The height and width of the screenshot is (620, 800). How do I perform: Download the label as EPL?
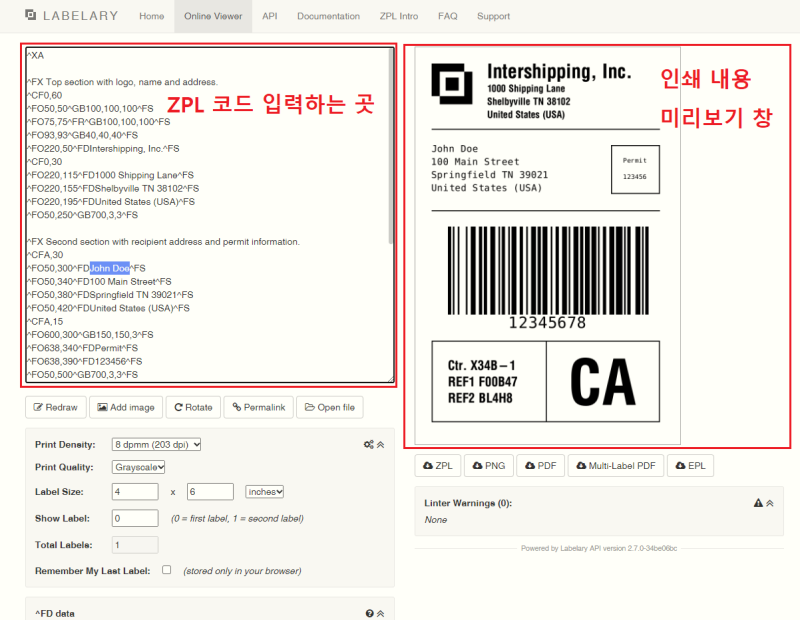tap(690, 465)
